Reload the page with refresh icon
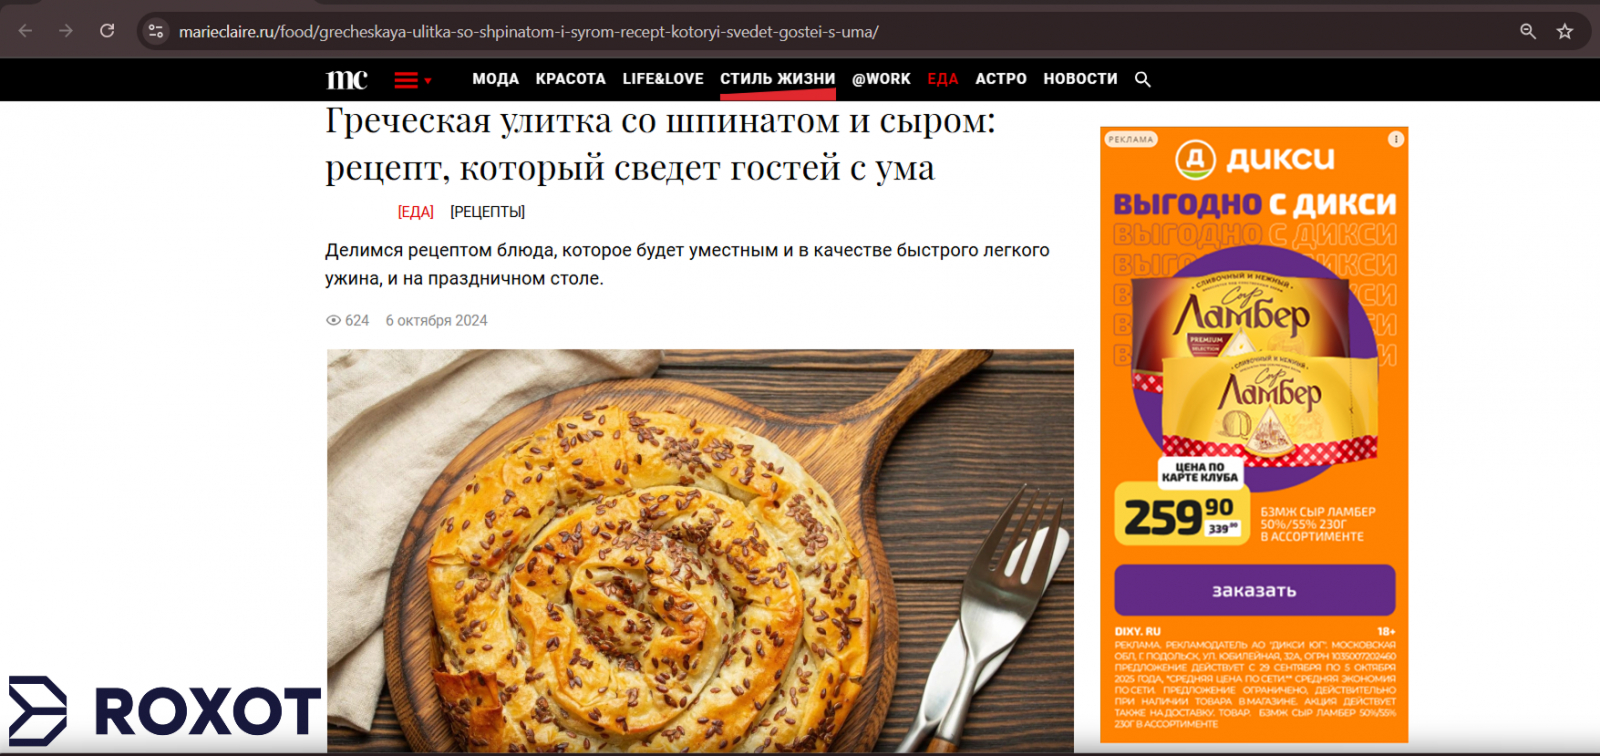1600x756 pixels. coord(107,31)
